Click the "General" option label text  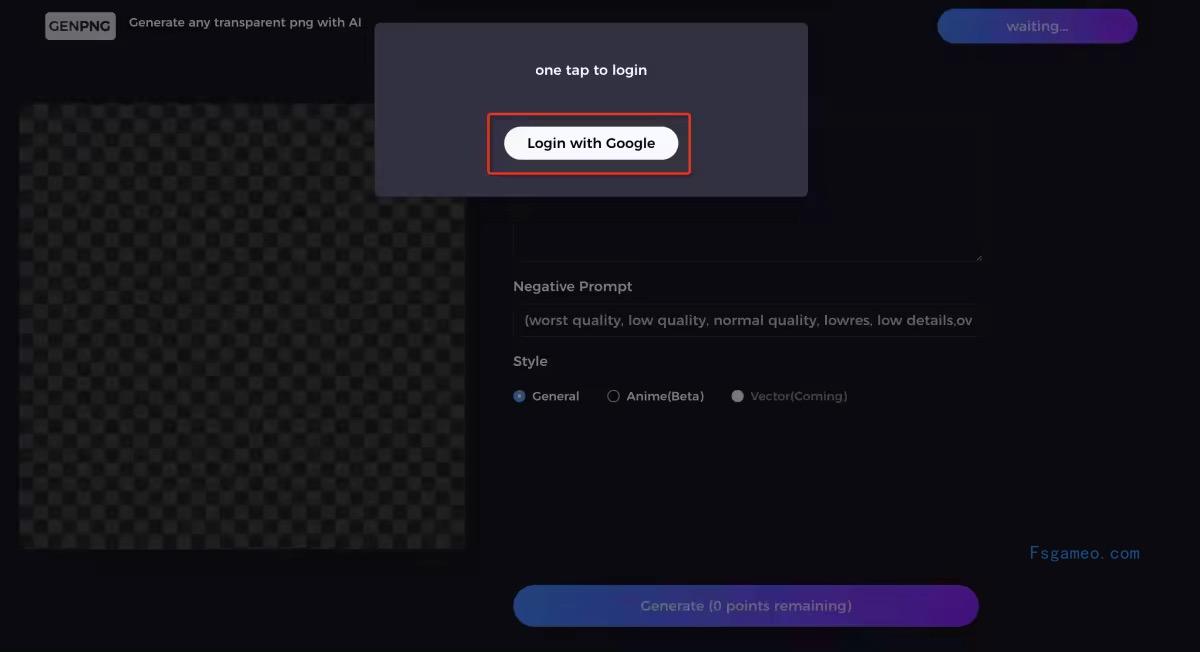pyautogui.click(x=556, y=396)
